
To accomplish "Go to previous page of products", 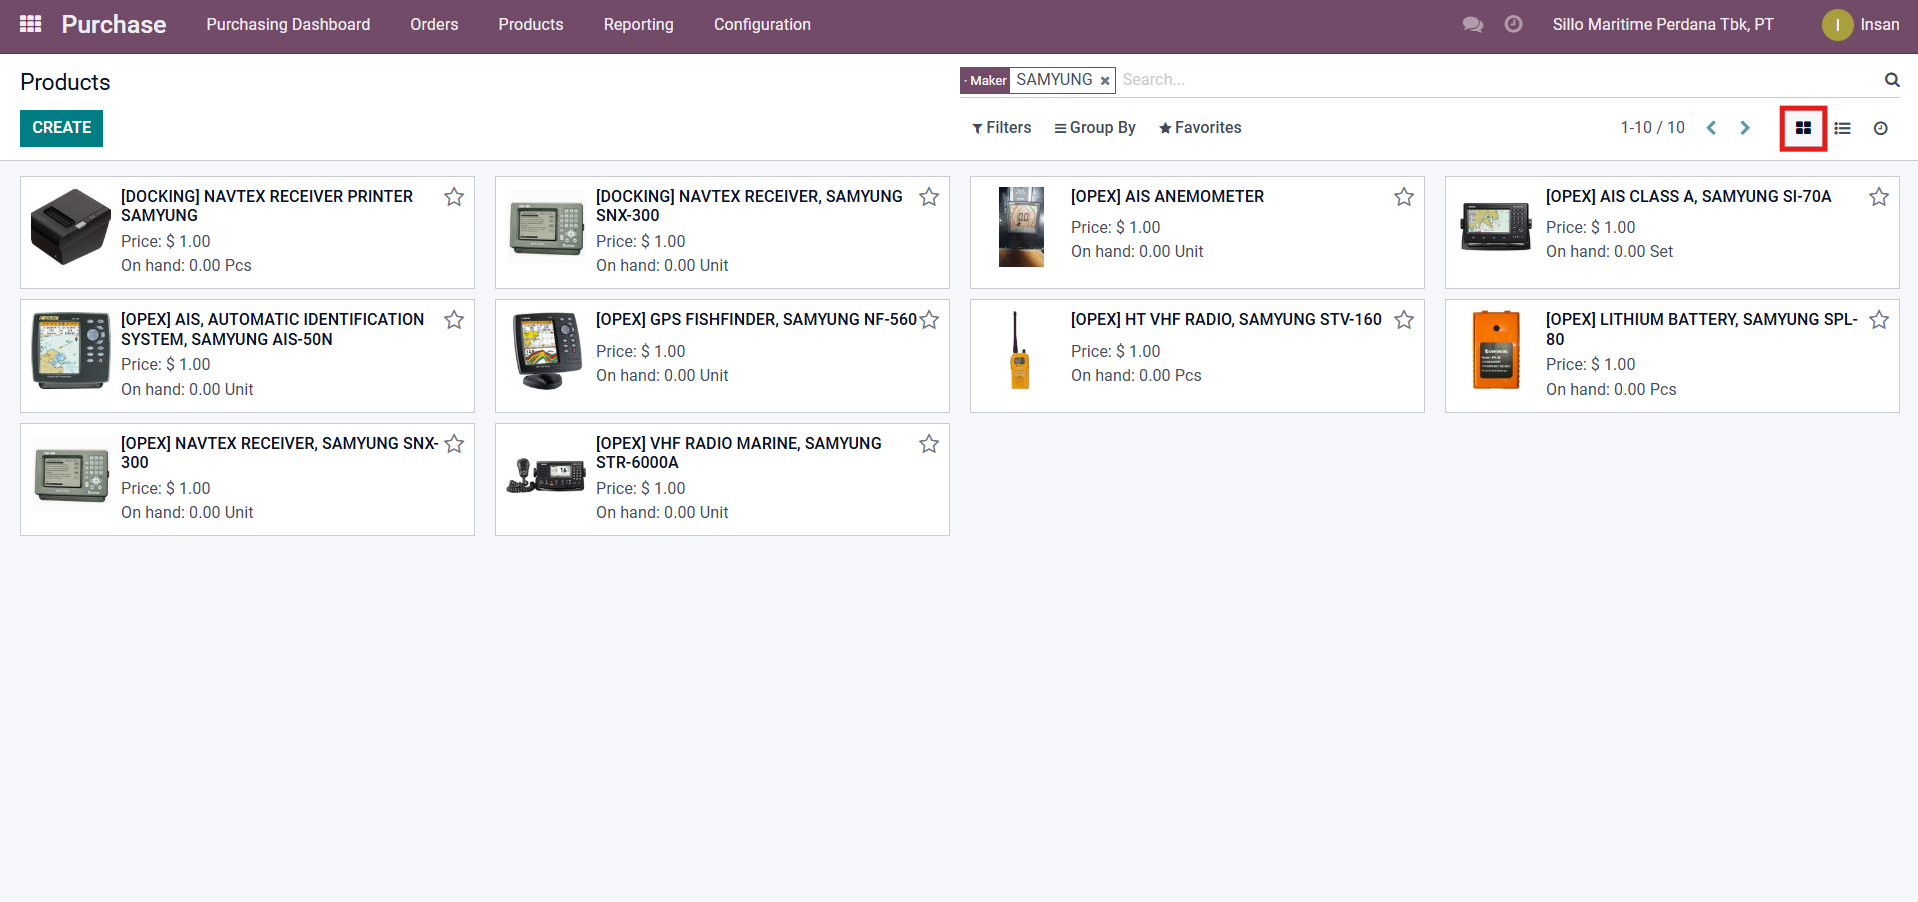I will 1711,128.
